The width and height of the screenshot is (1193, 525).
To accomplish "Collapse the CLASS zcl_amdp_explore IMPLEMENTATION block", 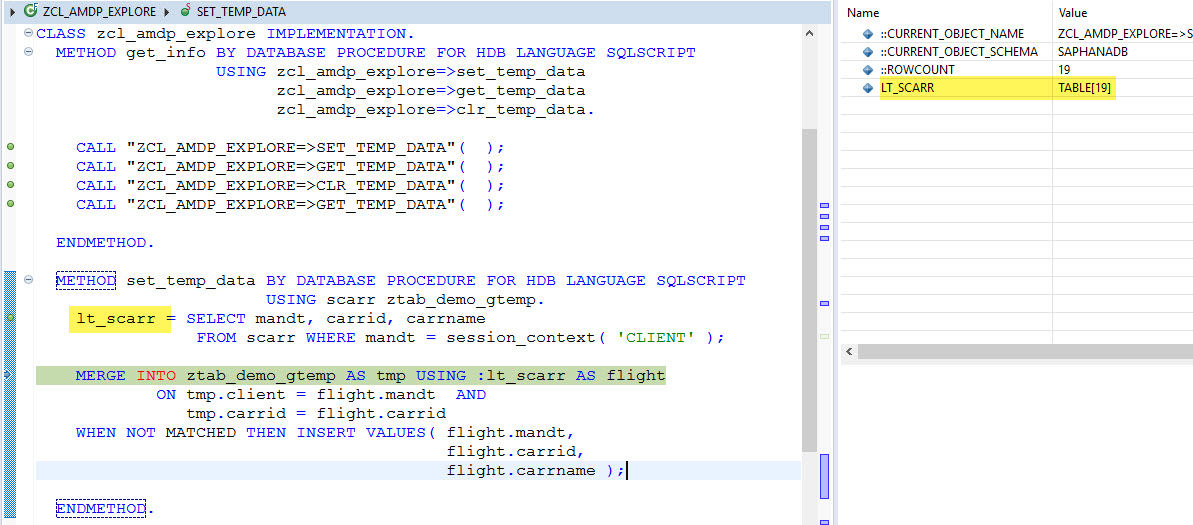I will [x=27, y=34].
